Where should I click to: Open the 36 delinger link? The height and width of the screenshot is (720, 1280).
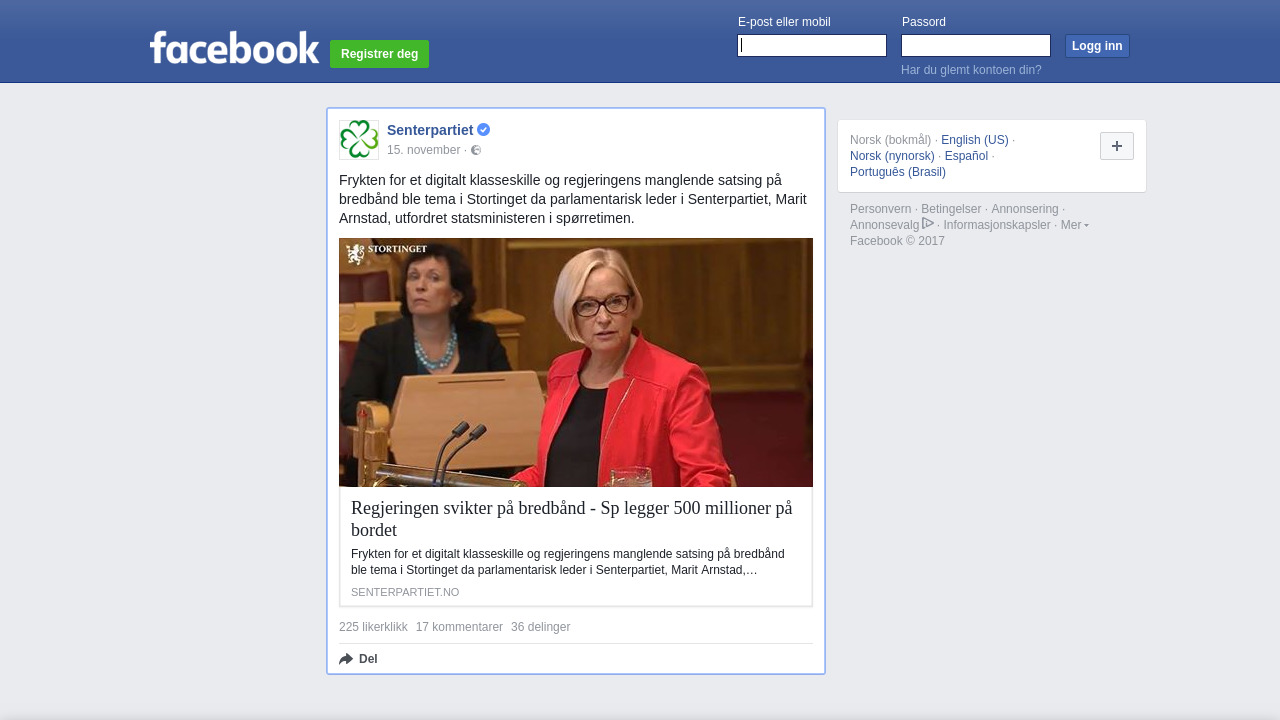click(x=540, y=627)
